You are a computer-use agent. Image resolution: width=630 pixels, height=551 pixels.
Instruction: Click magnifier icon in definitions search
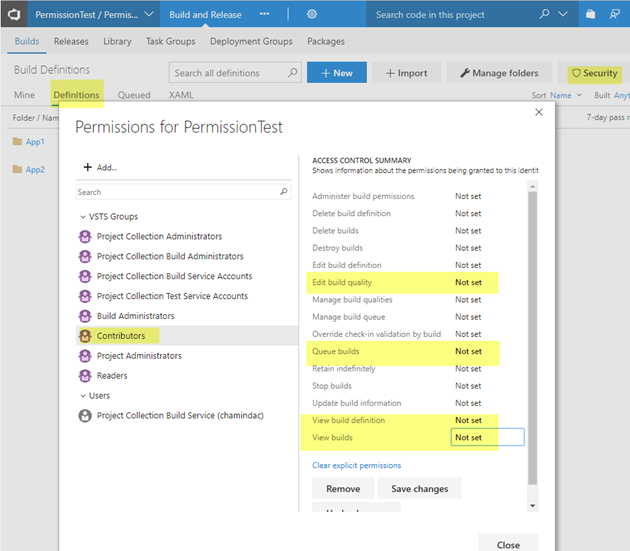click(292, 73)
